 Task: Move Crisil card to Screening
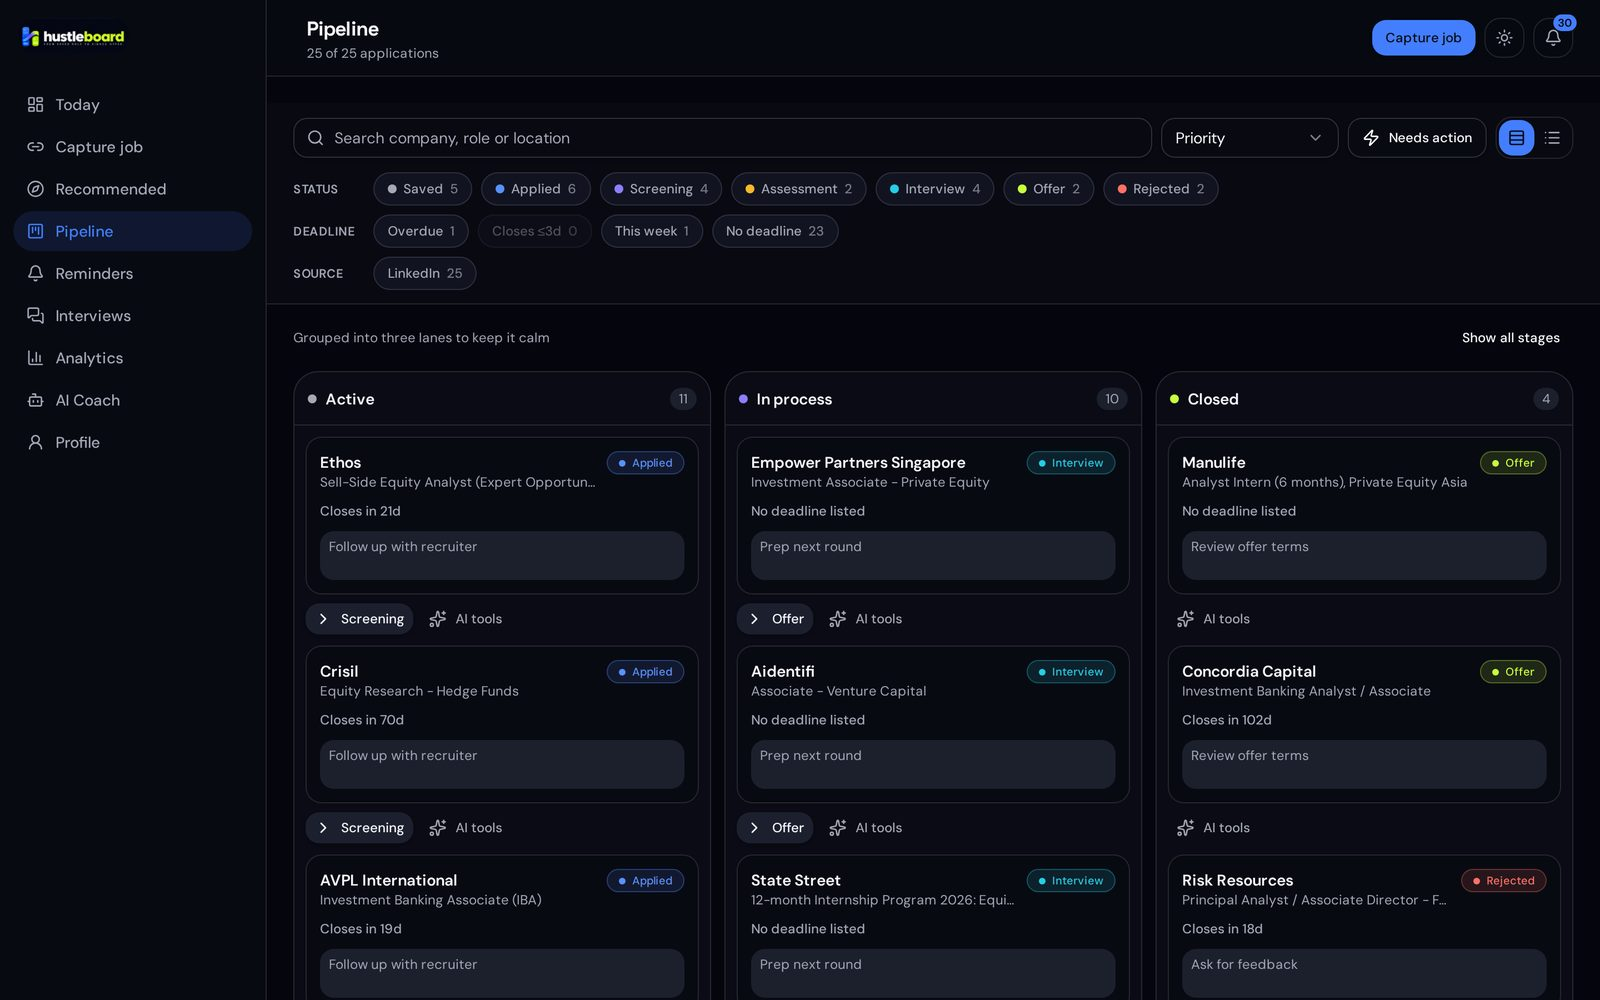pyautogui.click(x=360, y=828)
